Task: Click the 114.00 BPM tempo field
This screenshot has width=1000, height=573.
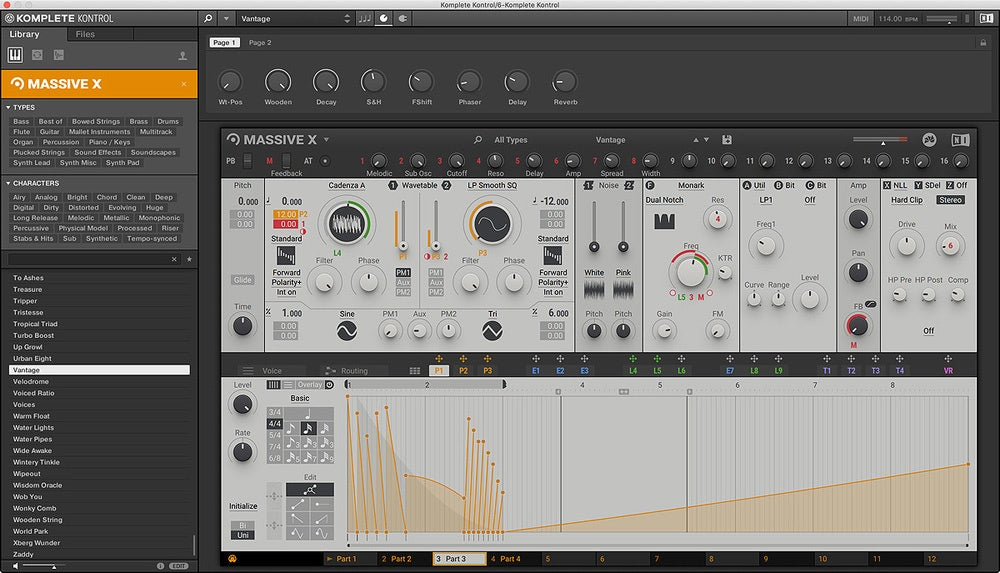Action: tap(898, 19)
